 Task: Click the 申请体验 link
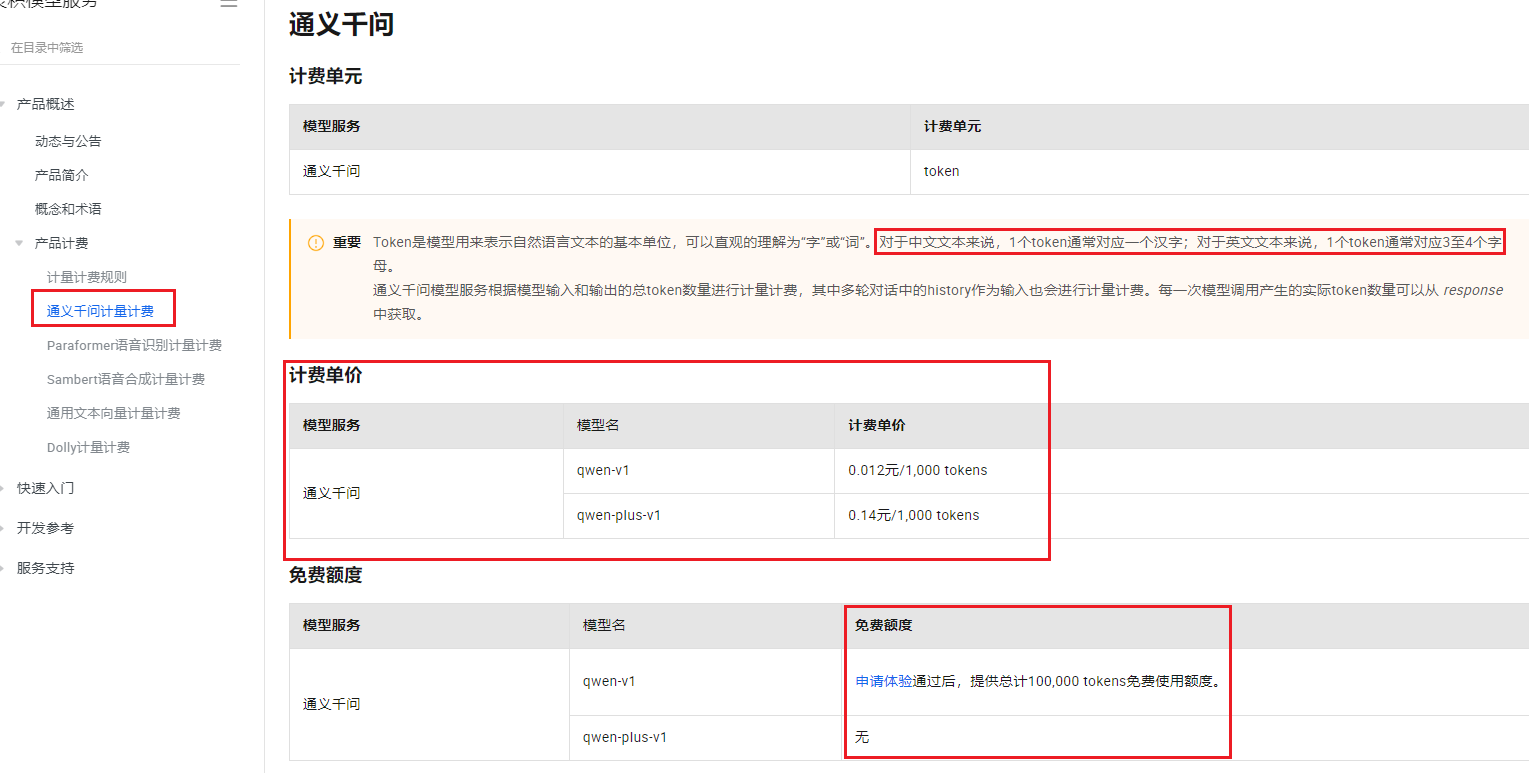coord(884,681)
